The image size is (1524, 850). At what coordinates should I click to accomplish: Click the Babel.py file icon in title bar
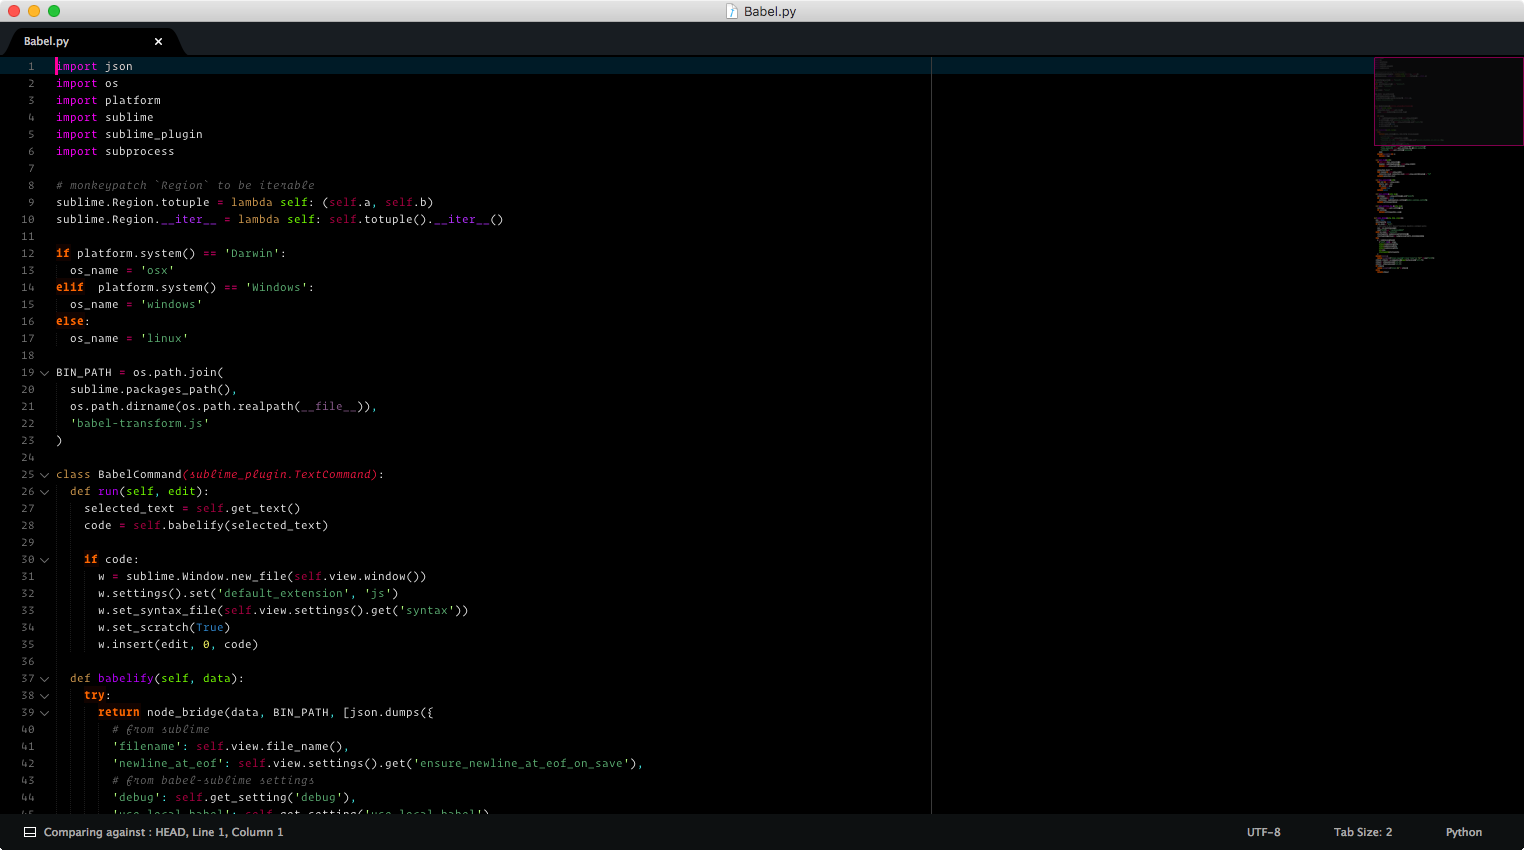click(x=732, y=11)
